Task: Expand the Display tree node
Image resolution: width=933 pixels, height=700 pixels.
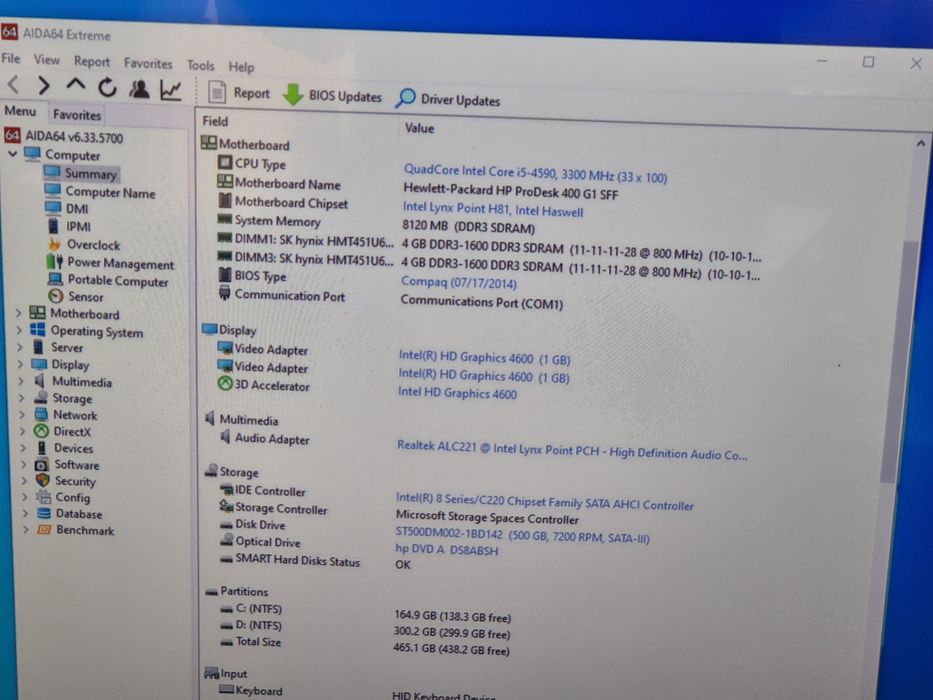Action: point(20,364)
